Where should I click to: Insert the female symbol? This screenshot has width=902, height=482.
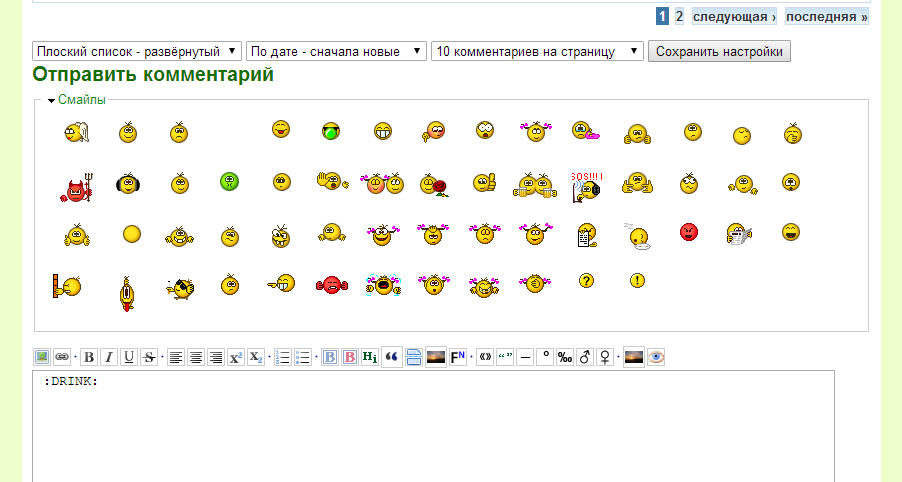click(605, 357)
